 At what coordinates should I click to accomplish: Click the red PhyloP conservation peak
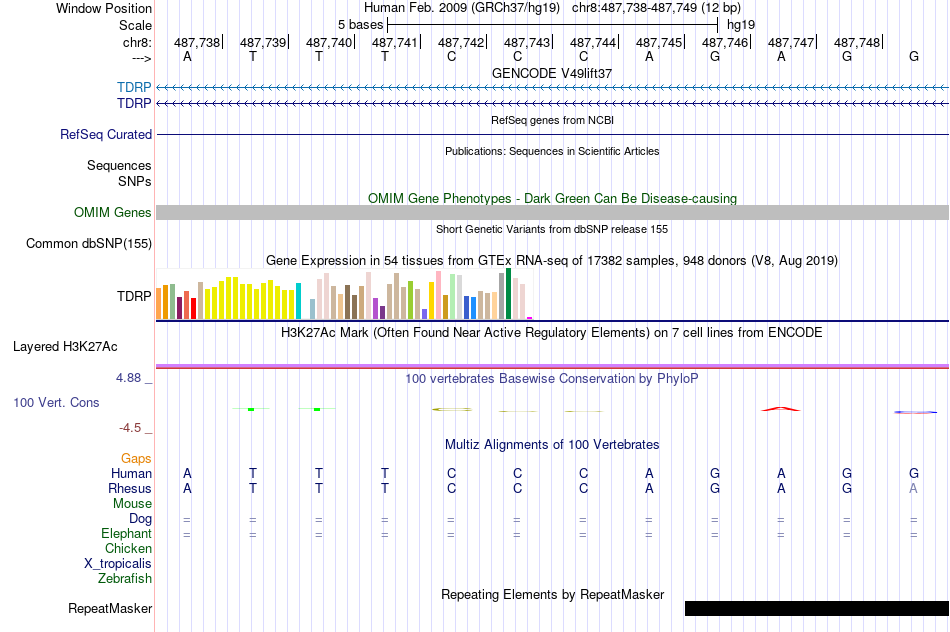[x=781, y=409]
